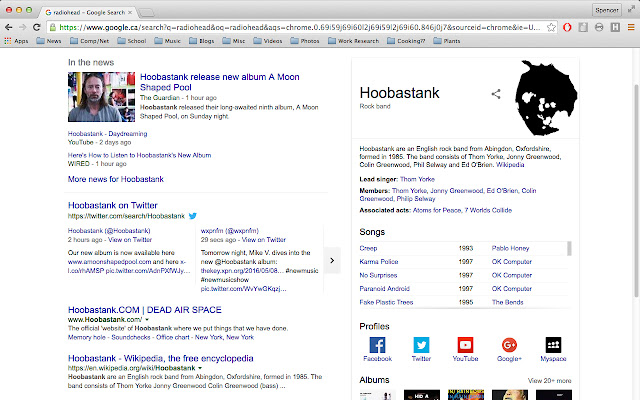The image size is (640, 400).
Task: Click the browser forward arrow
Action: pyautogui.click(x=22, y=27)
